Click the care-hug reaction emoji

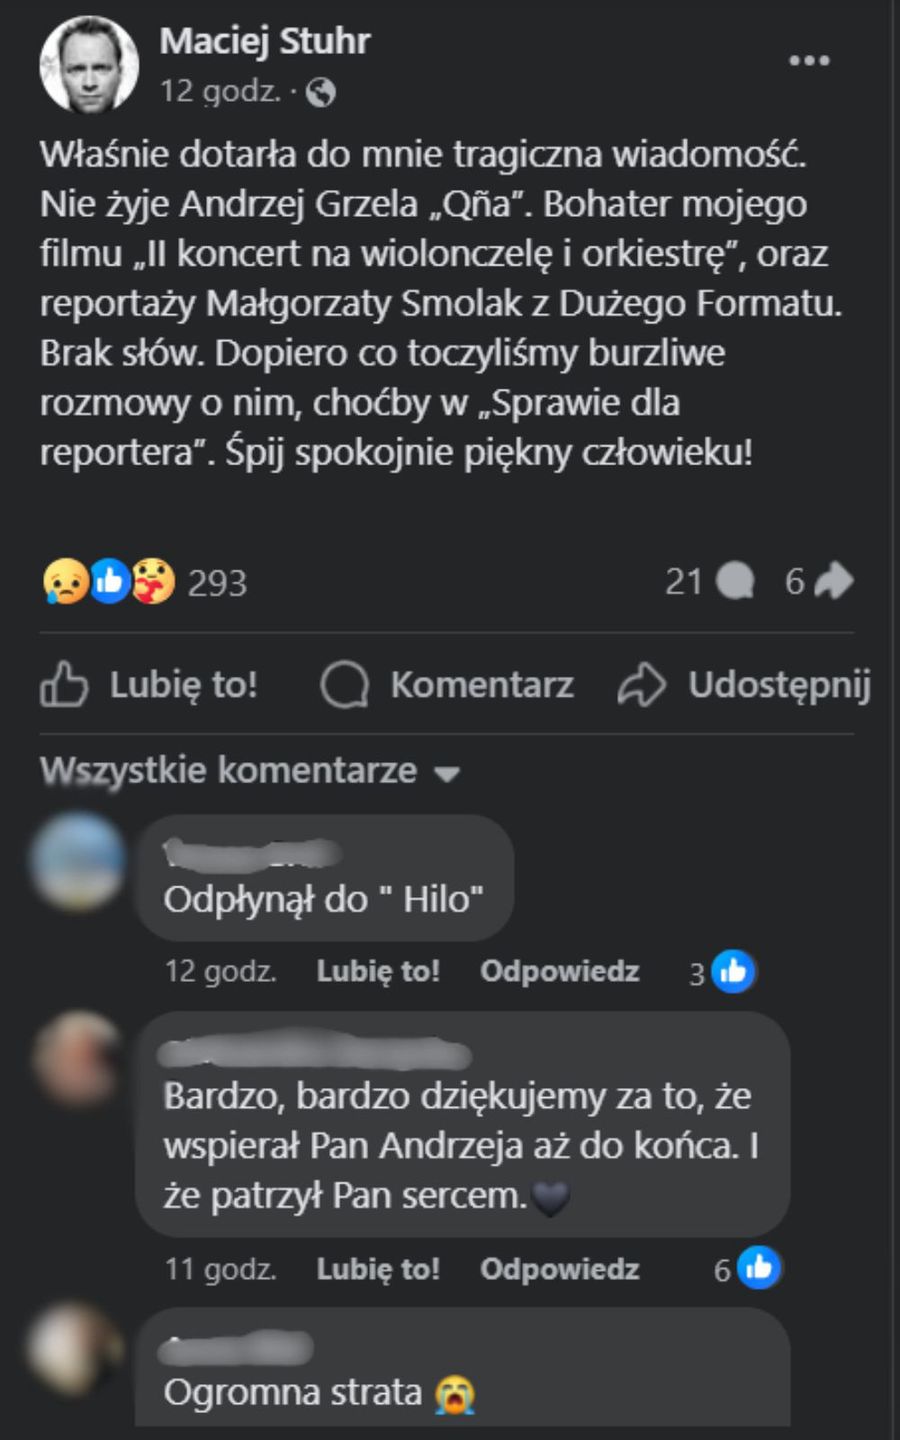[x=153, y=581]
